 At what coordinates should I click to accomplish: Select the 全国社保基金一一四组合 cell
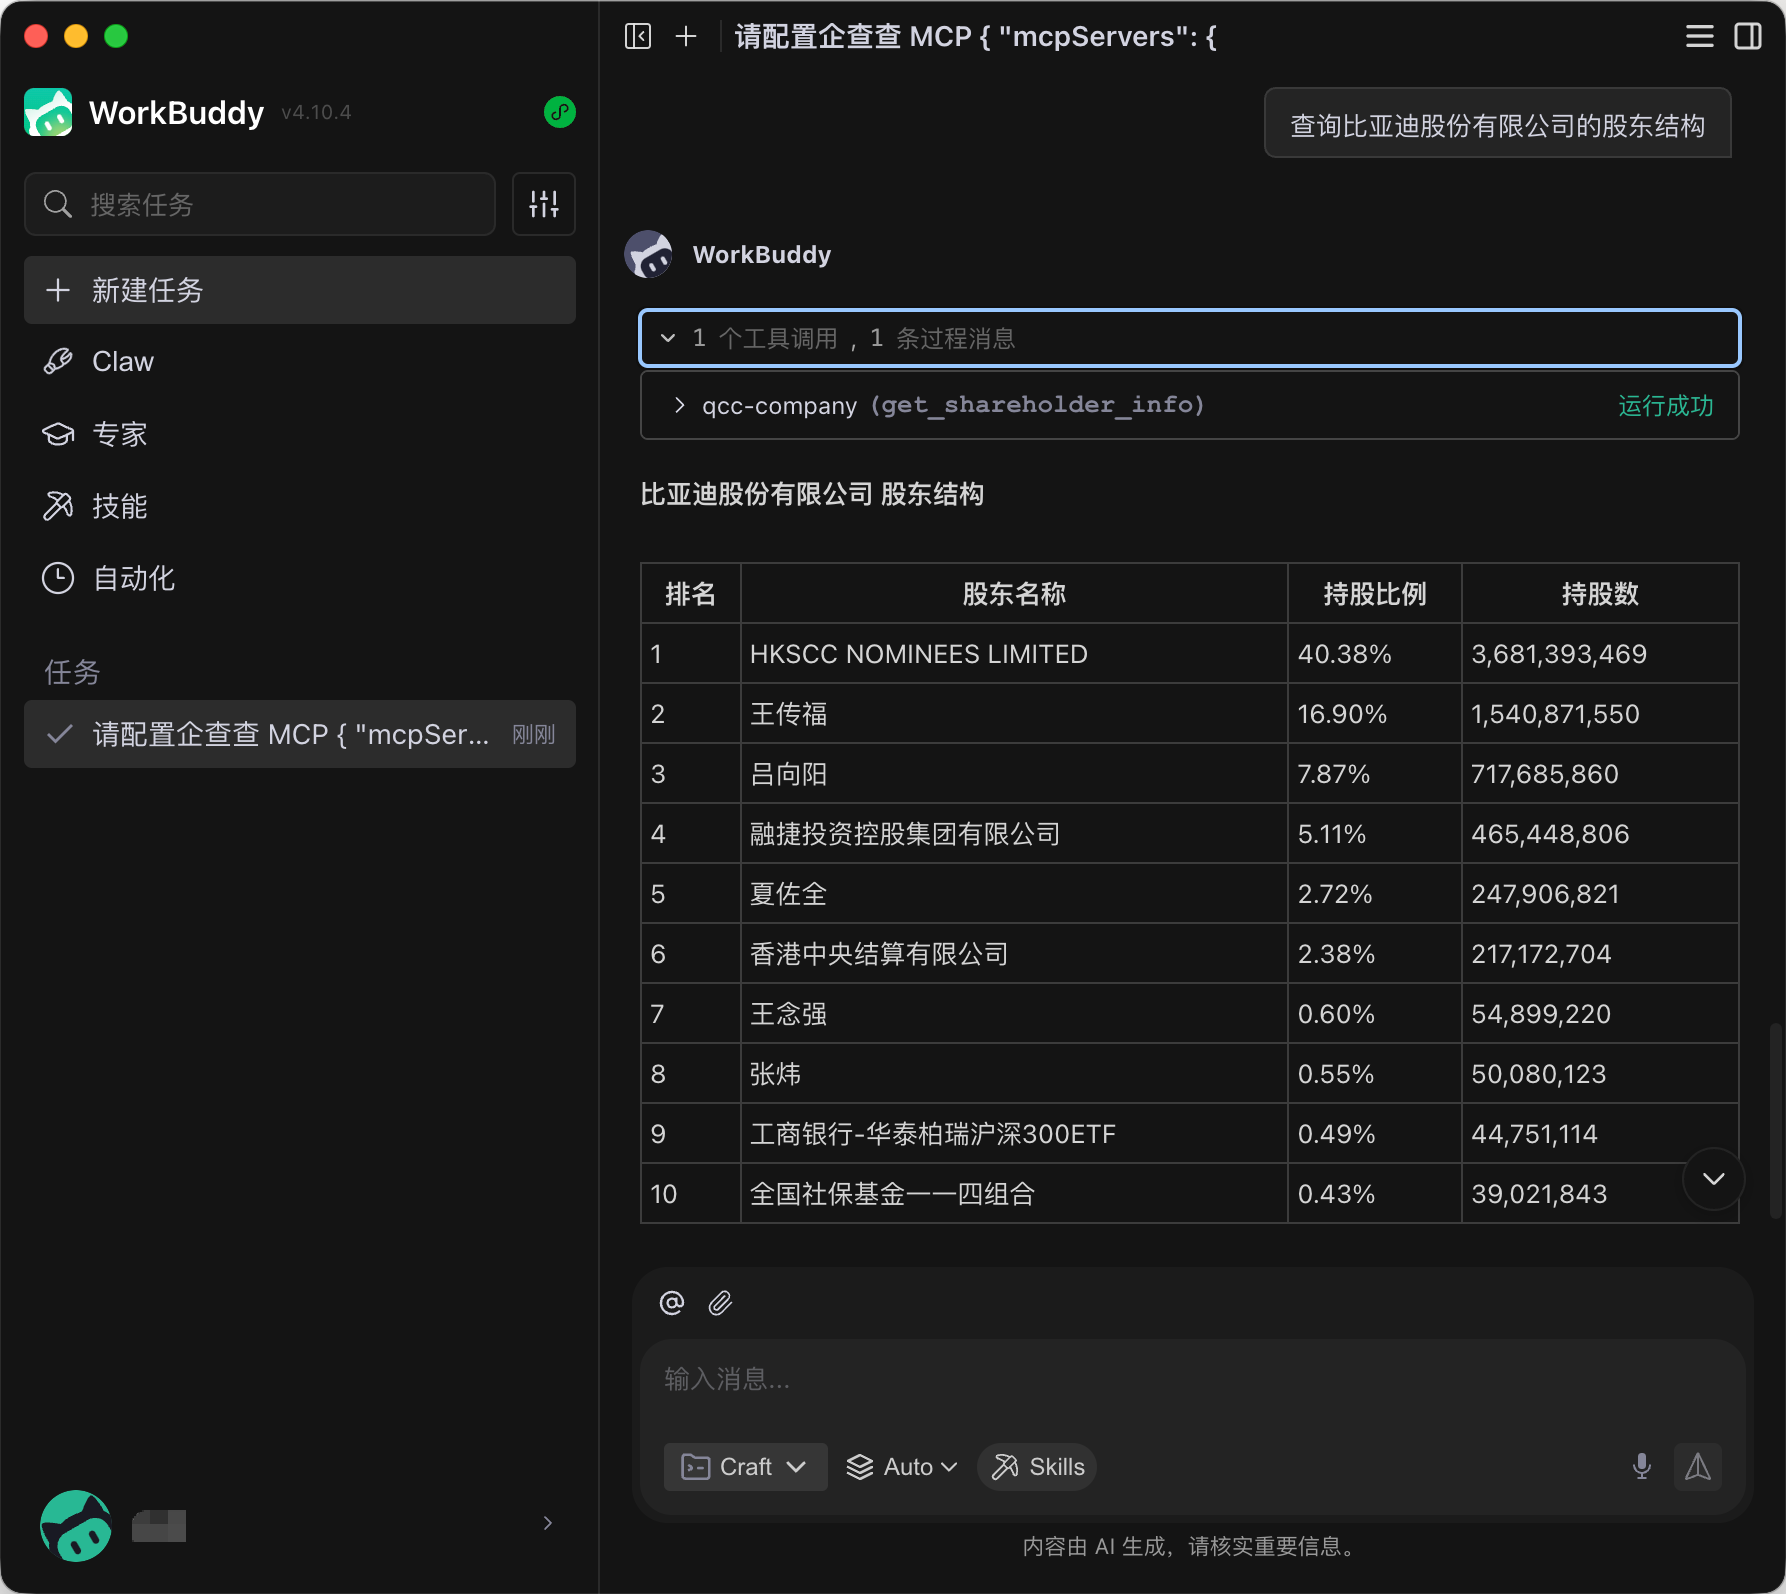(1014, 1194)
